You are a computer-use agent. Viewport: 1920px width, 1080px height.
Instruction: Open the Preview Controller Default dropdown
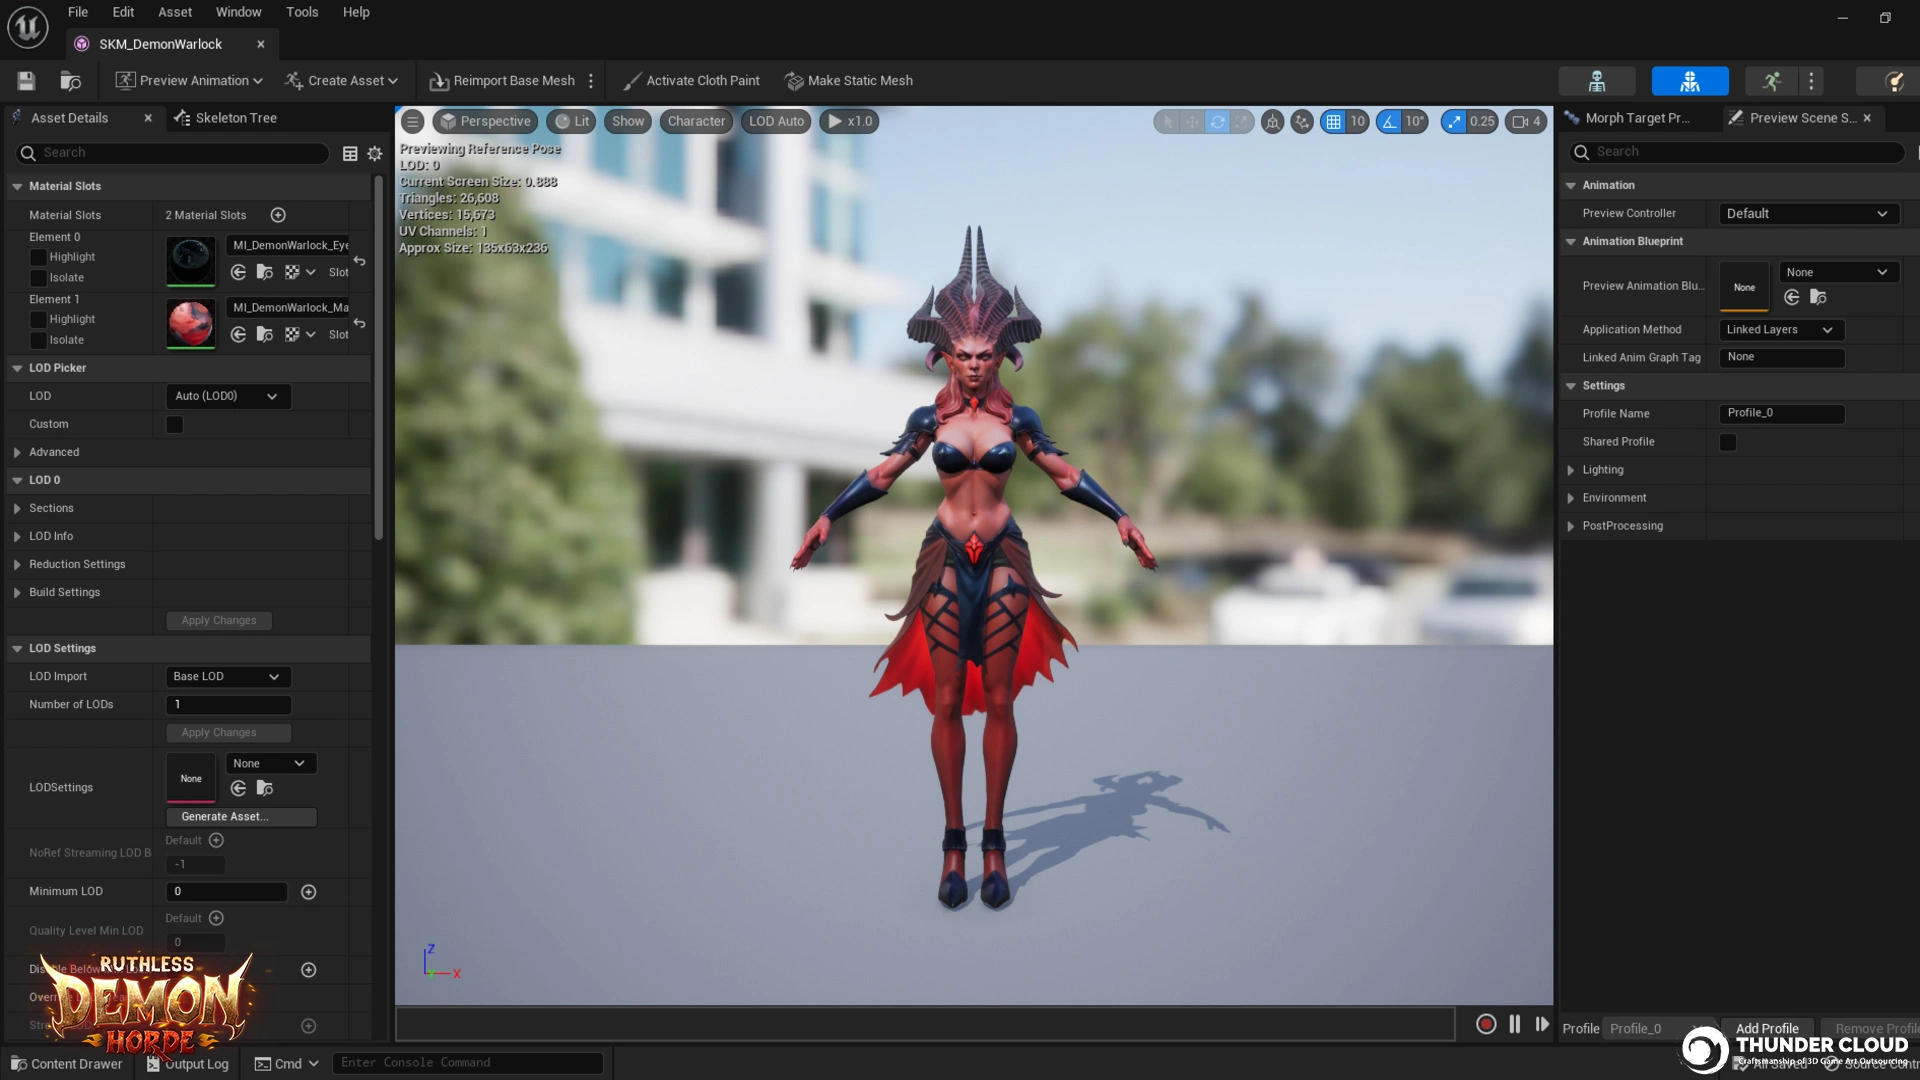1809,214
